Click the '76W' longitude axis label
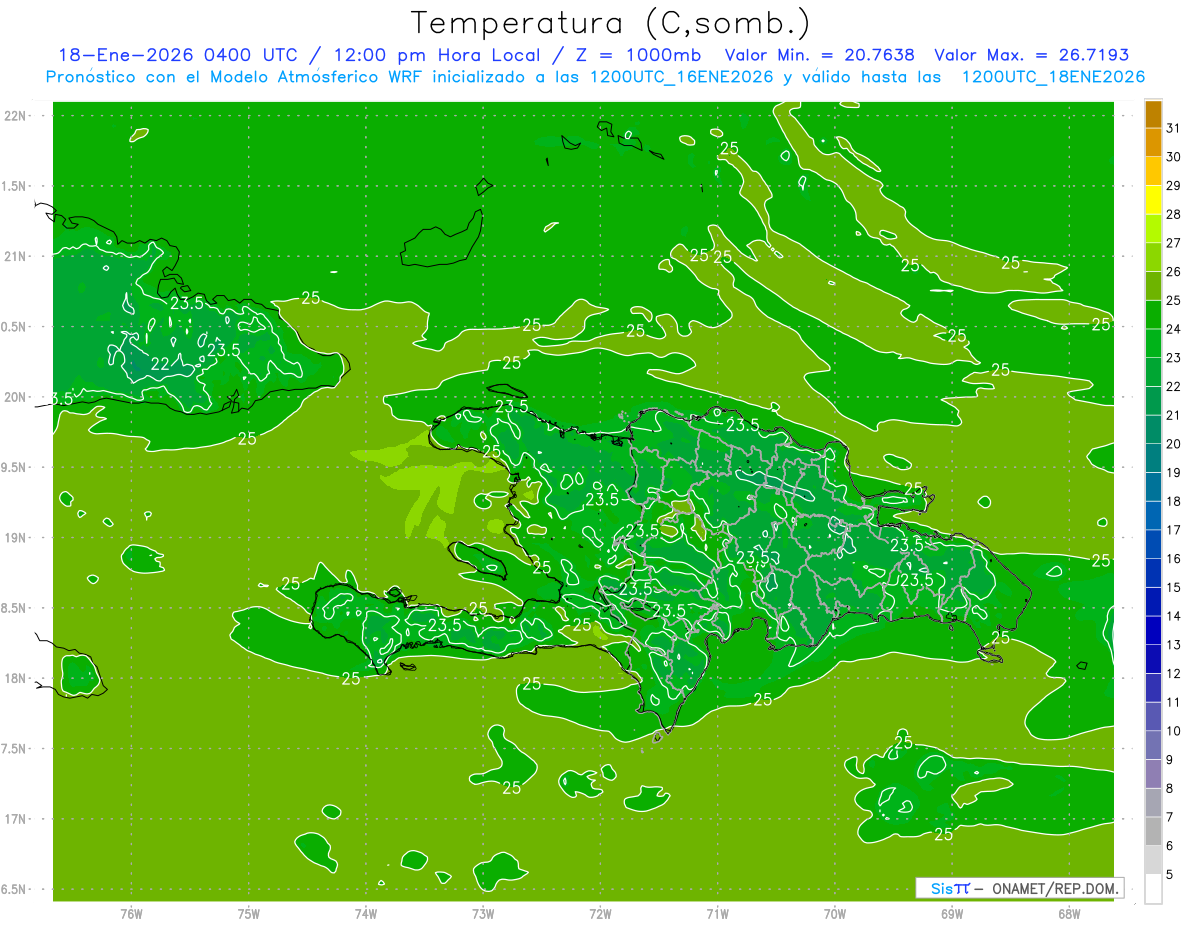1200x927 pixels. pos(131,913)
